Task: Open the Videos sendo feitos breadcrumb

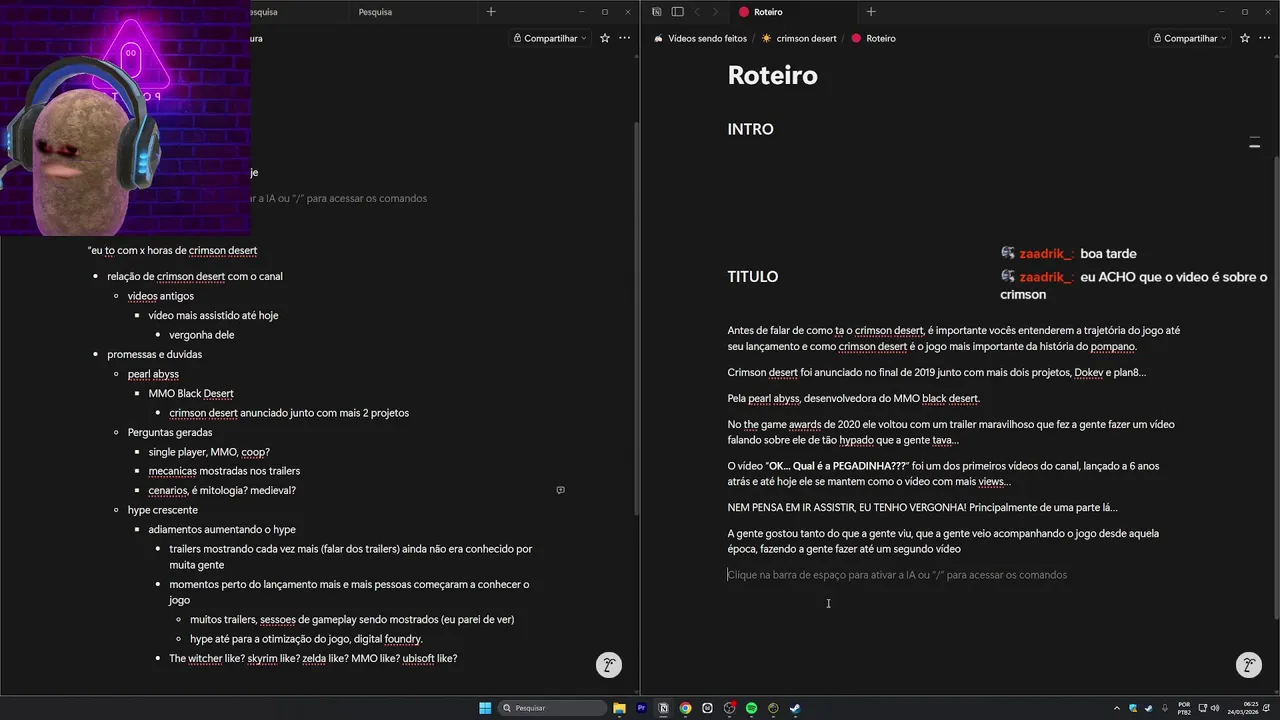Action: point(700,38)
